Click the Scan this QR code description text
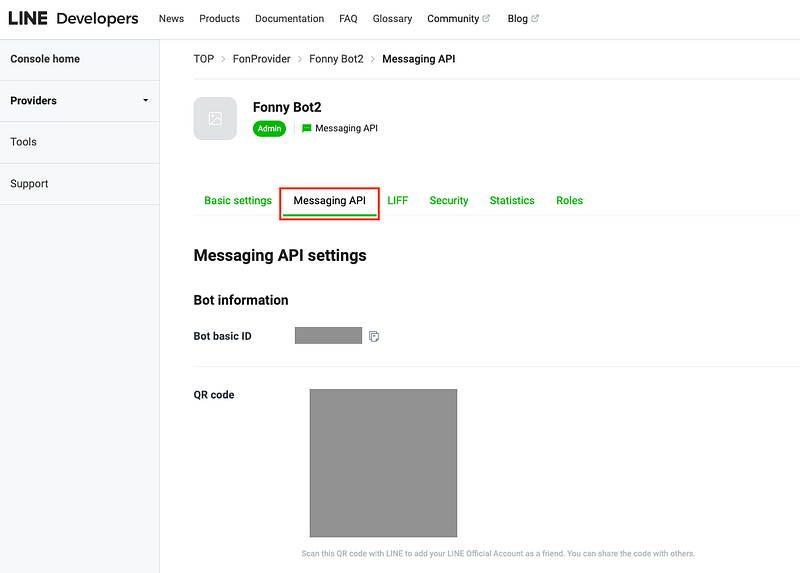This screenshot has height=573, width=800. [x=498, y=554]
